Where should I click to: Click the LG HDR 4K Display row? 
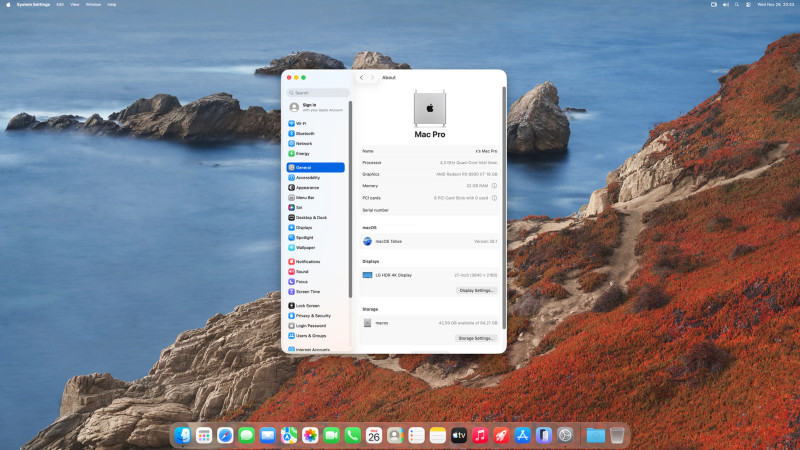pyautogui.click(x=430, y=275)
